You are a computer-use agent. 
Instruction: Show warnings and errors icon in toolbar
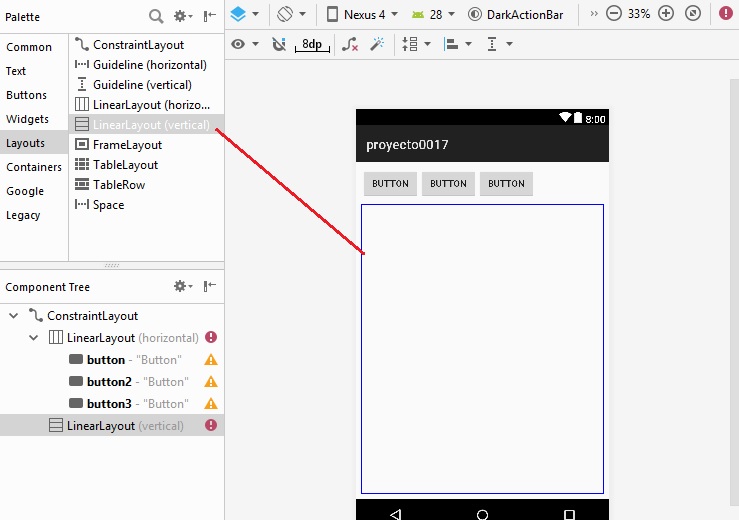click(725, 14)
